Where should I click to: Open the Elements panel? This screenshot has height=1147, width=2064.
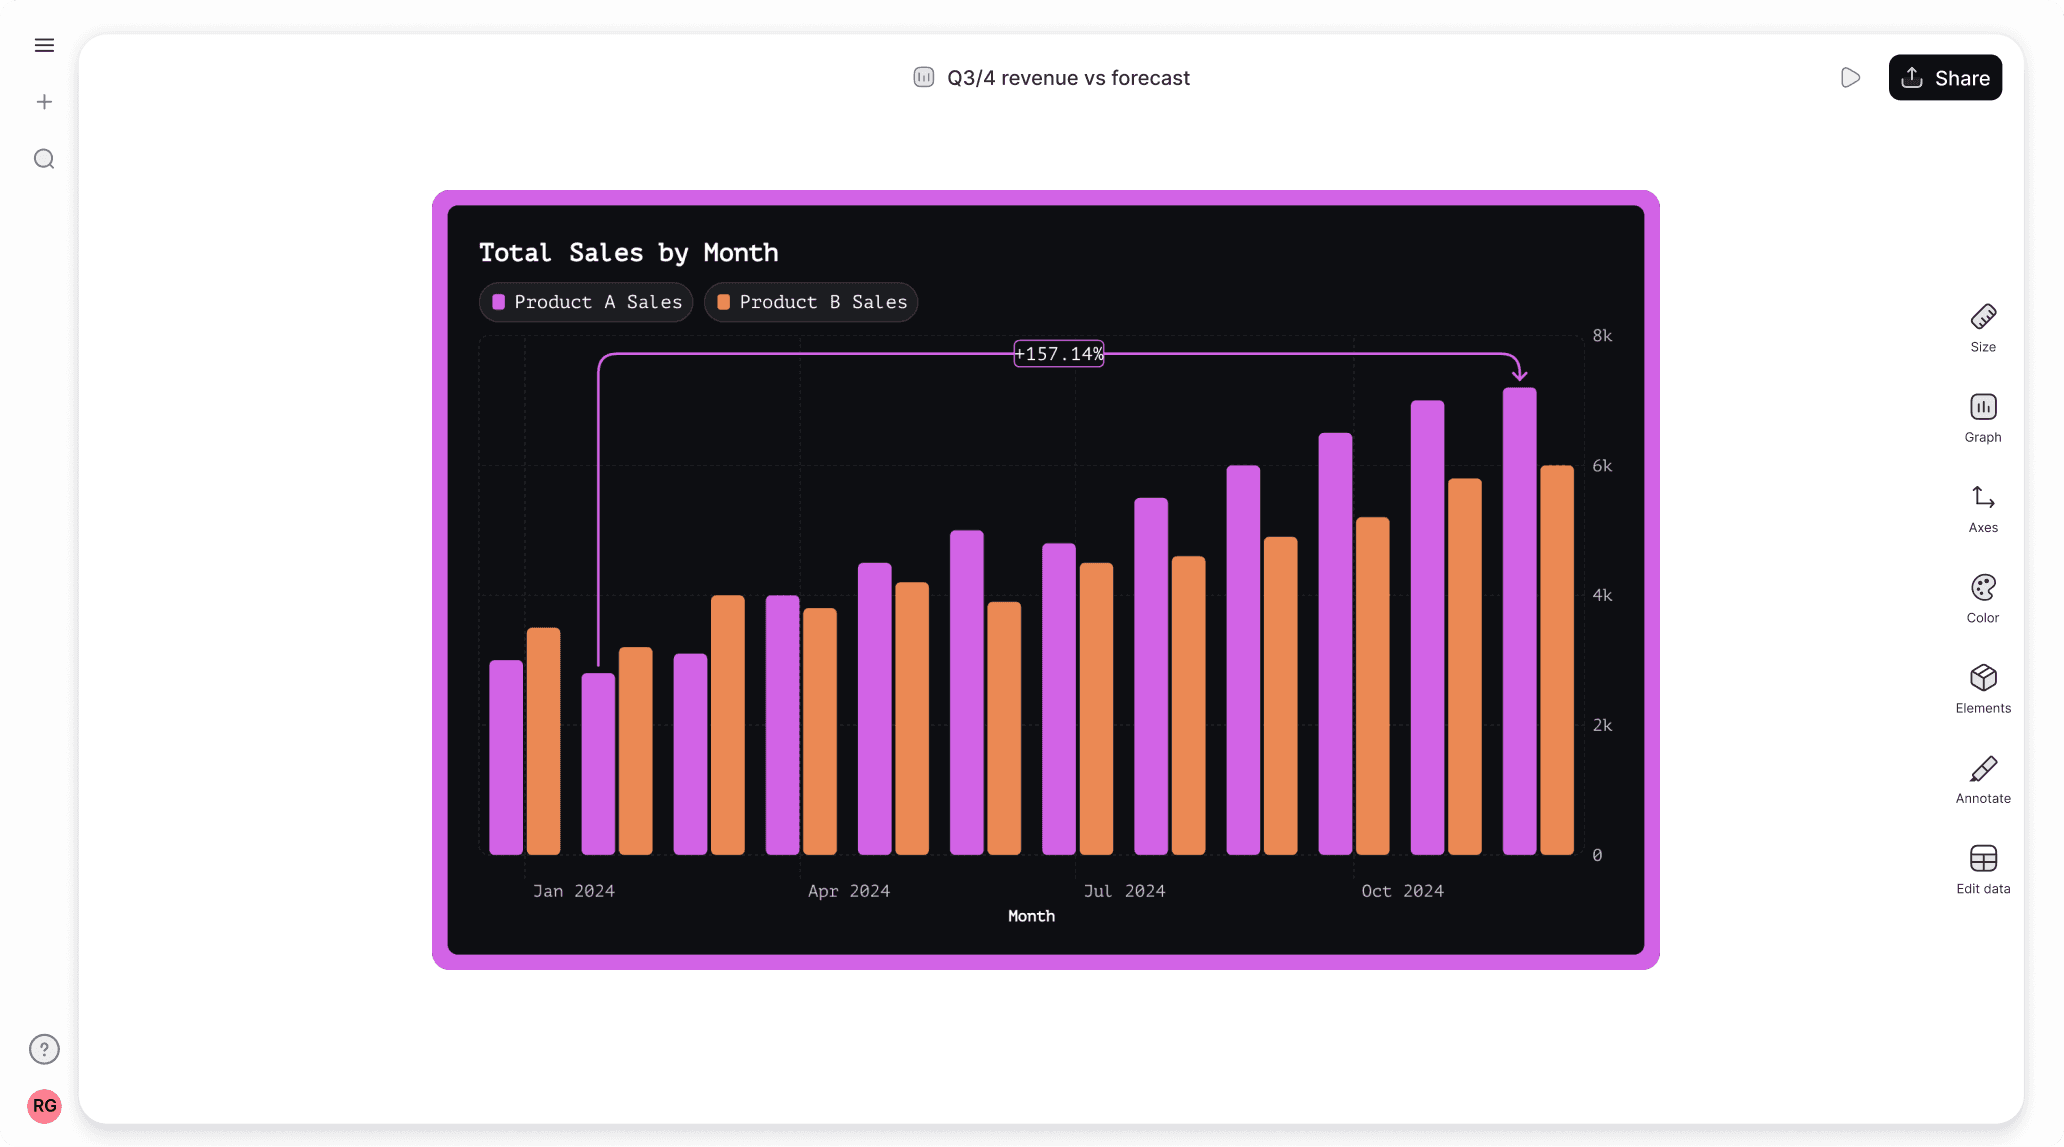1983,687
